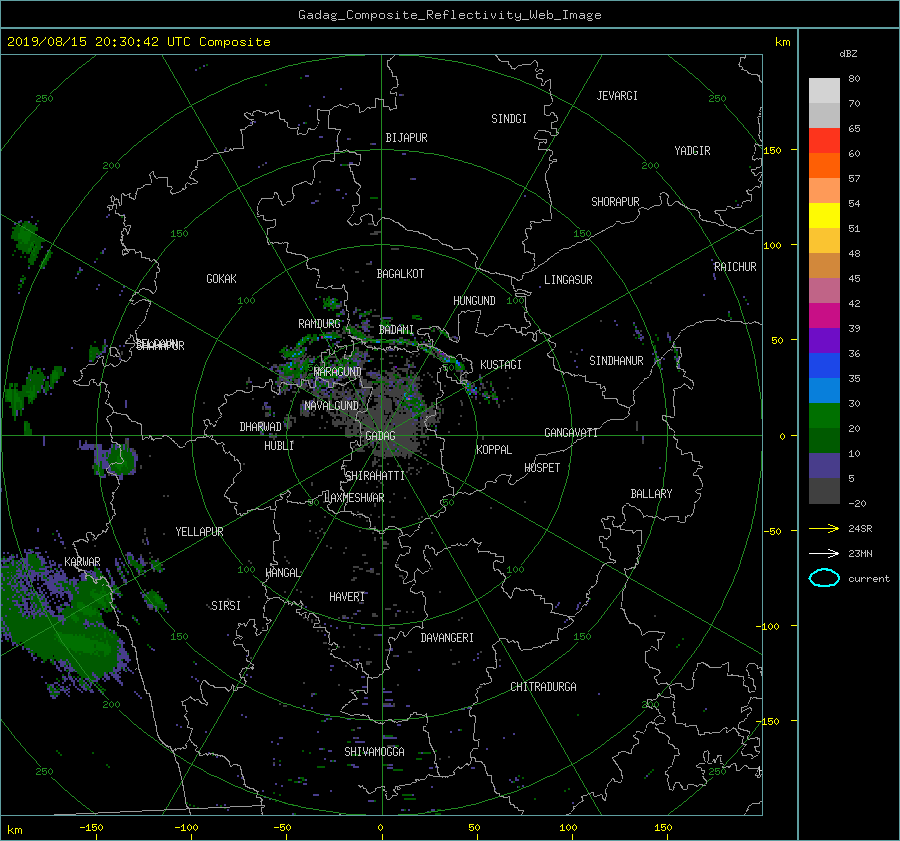Click the SINDGI city label
The image size is (900, 841).
pos(509,119)
